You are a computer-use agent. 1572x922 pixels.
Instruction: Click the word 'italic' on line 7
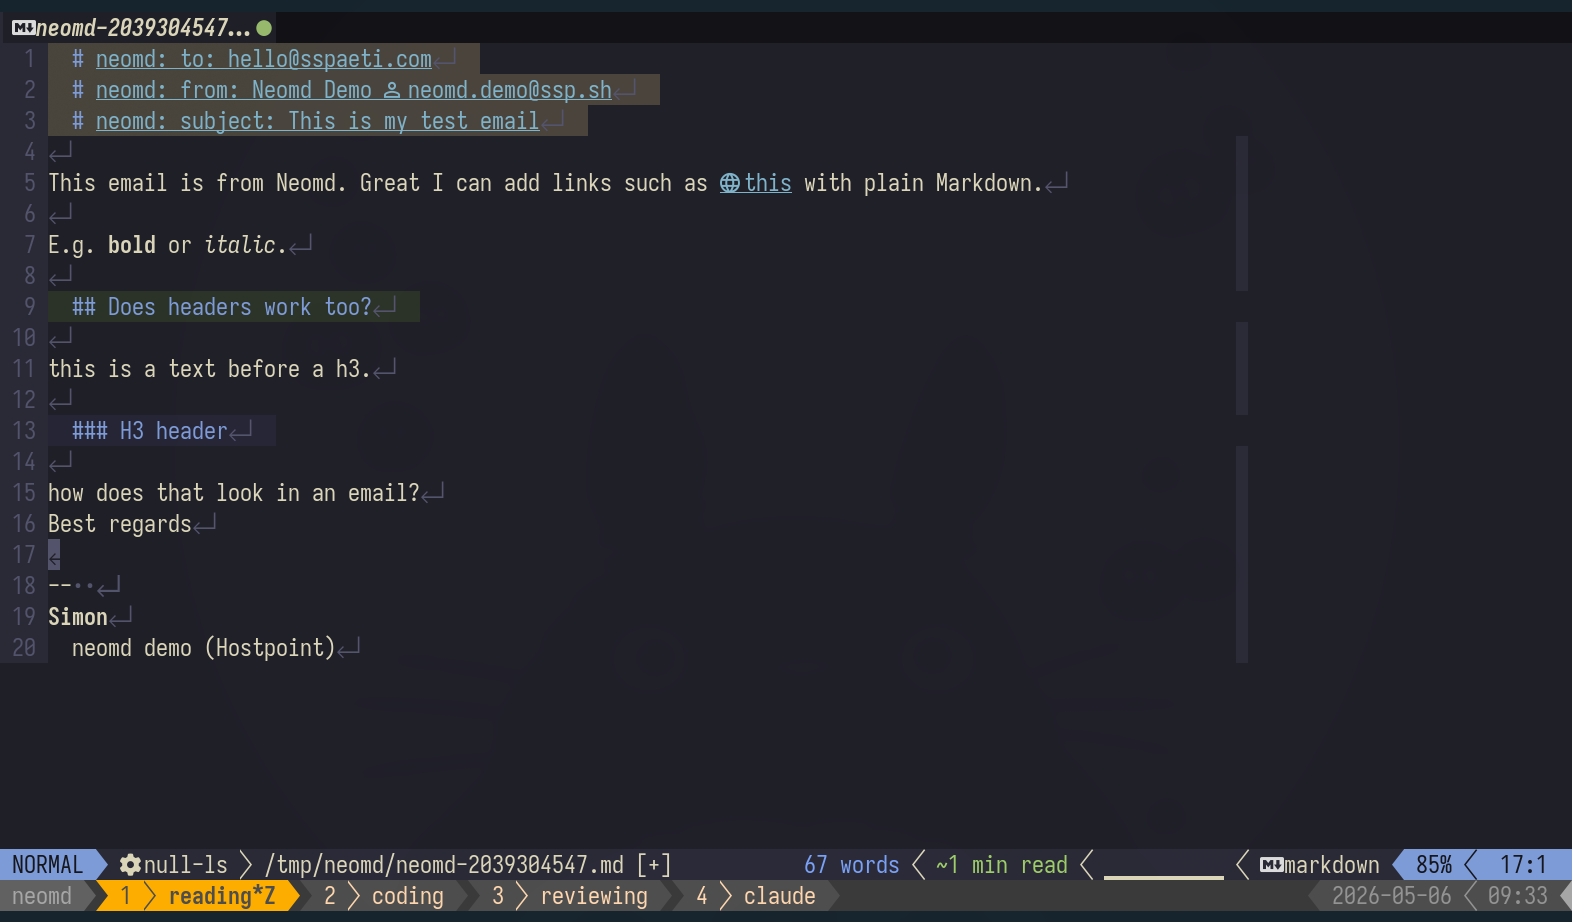click(240, 246)
